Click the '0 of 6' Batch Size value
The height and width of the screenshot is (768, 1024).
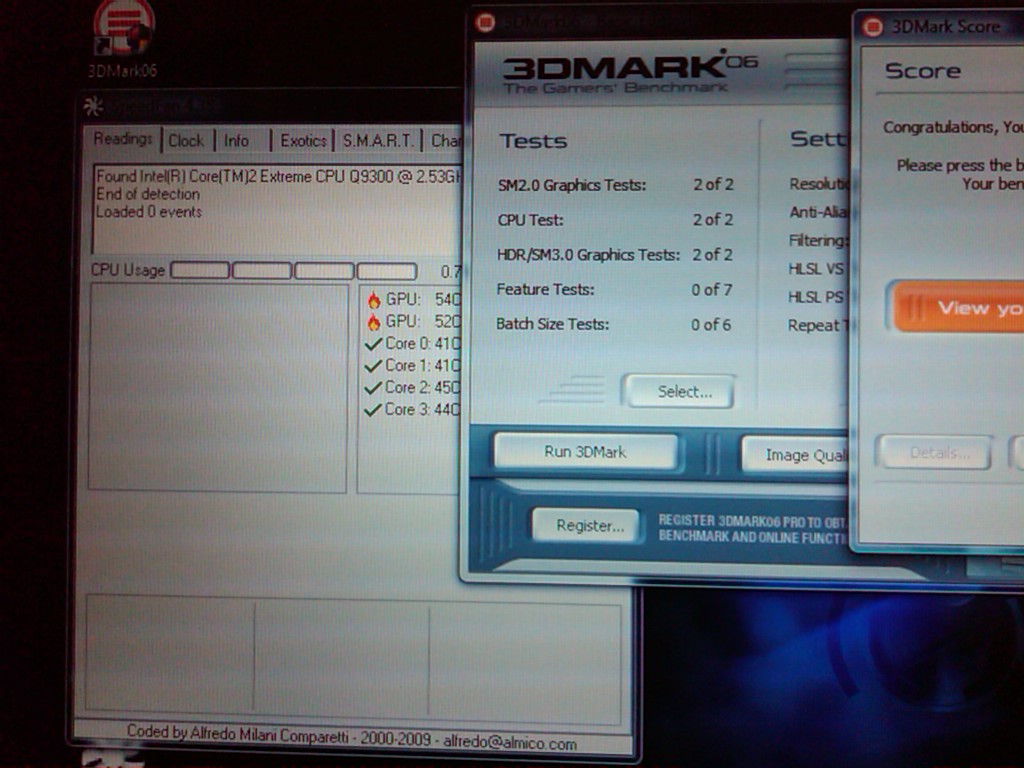pos(711,325)
